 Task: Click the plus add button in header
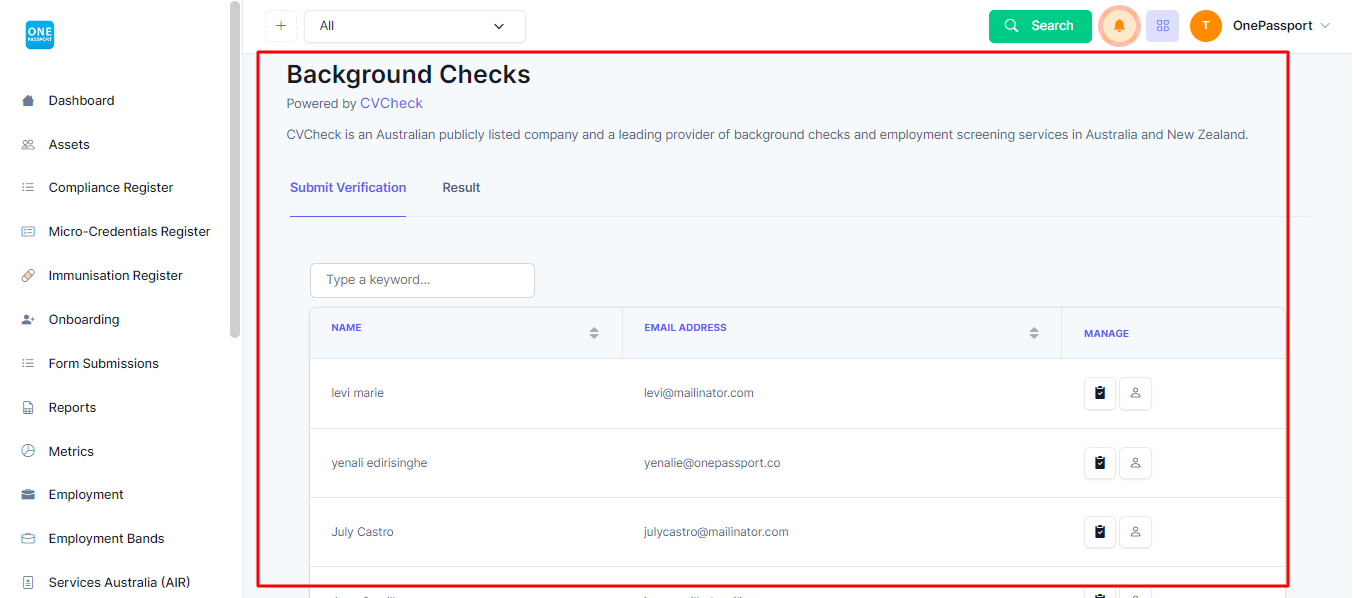[x=281, y=26]
